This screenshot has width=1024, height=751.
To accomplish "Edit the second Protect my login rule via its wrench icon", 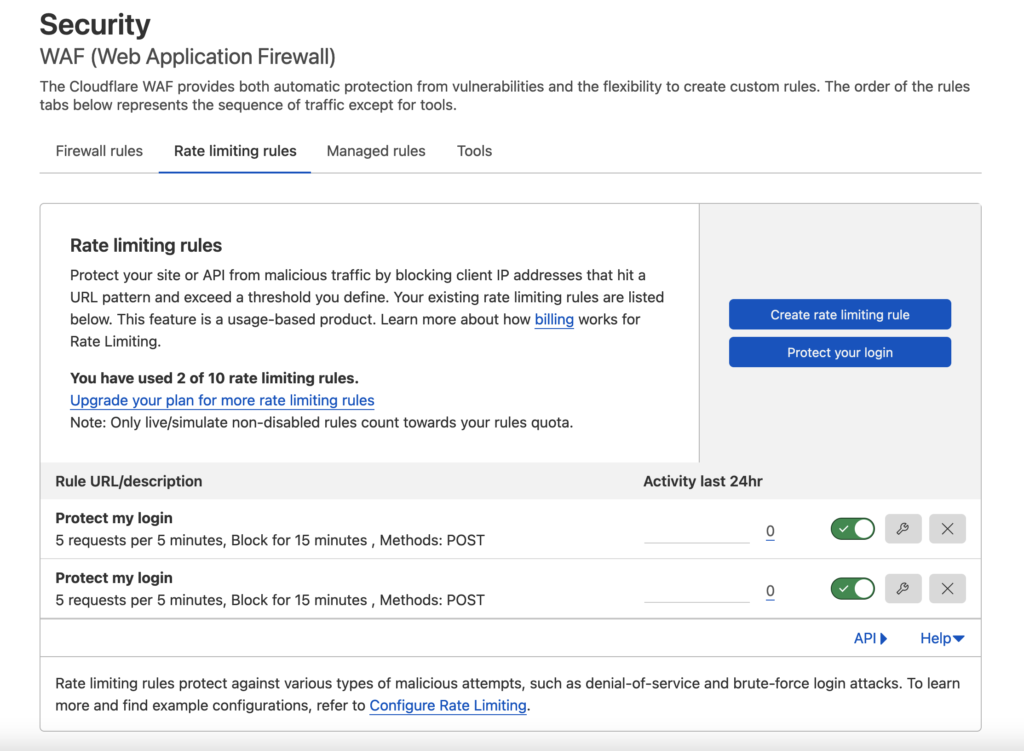I will click(903, 588).
